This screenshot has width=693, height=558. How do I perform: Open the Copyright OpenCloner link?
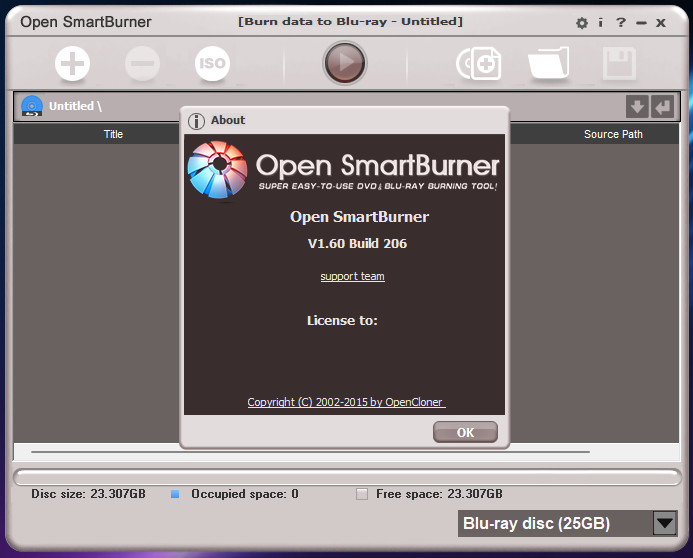tap(346, 402)
